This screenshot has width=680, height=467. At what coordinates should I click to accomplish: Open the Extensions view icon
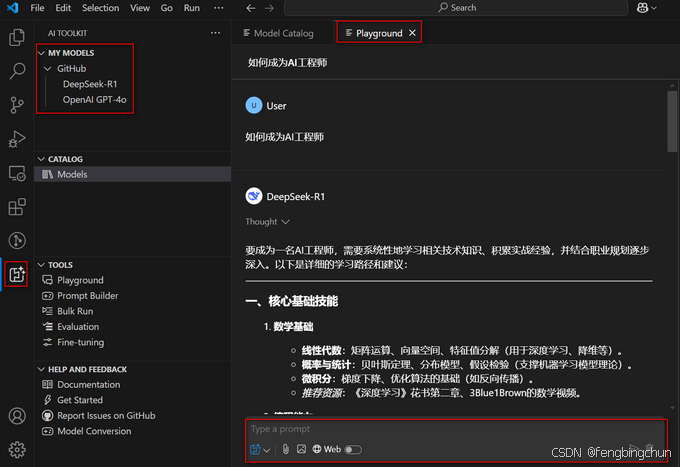(17, 207)
